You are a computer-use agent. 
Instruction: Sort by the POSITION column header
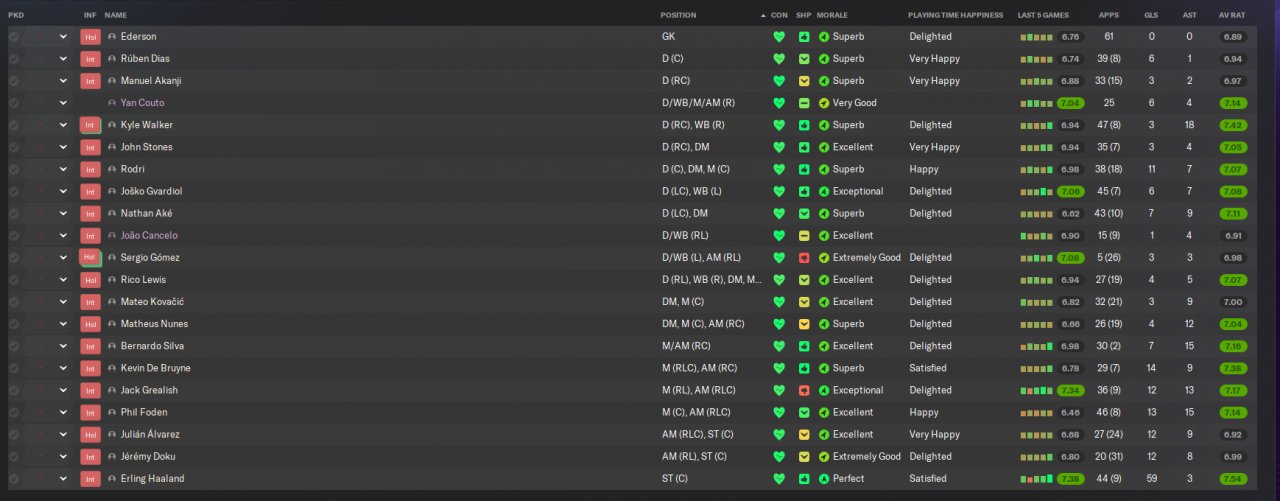coord(679,15)
